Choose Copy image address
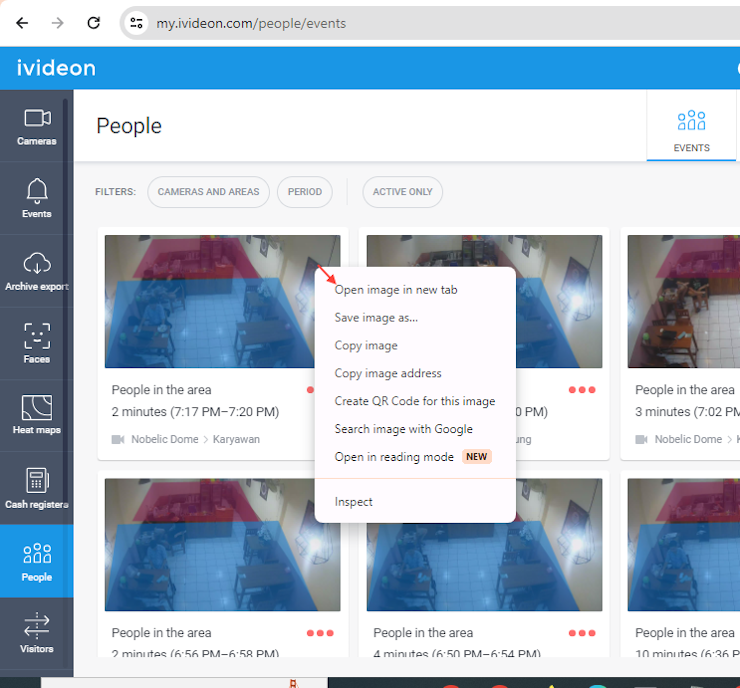 415,373
